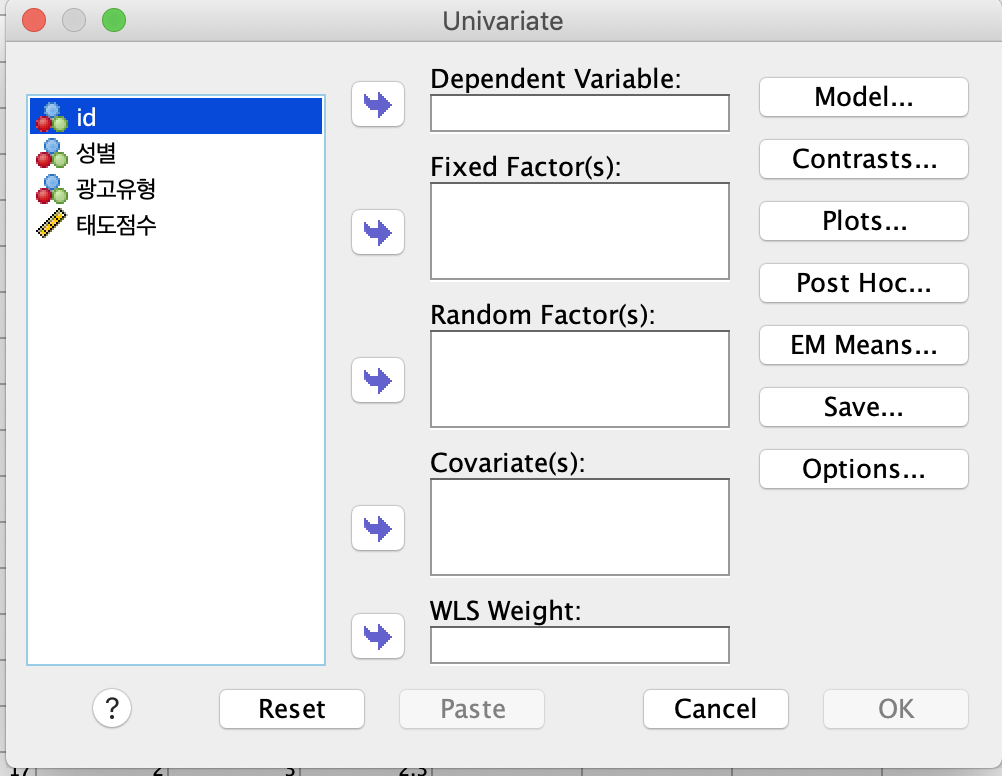Viewport: 1002px width, 776px height.
Task: Open the Contrasts... settings
Action: pos(864,159)
